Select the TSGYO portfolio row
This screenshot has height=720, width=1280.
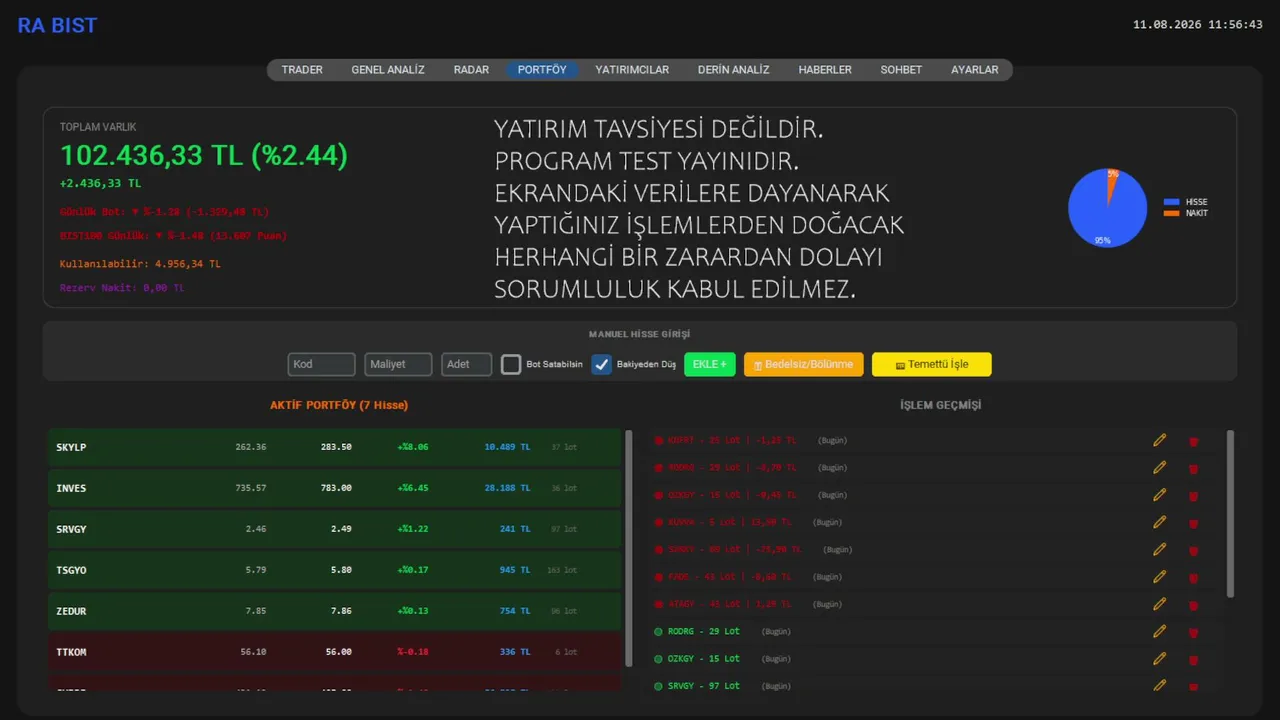pos(335,570)
